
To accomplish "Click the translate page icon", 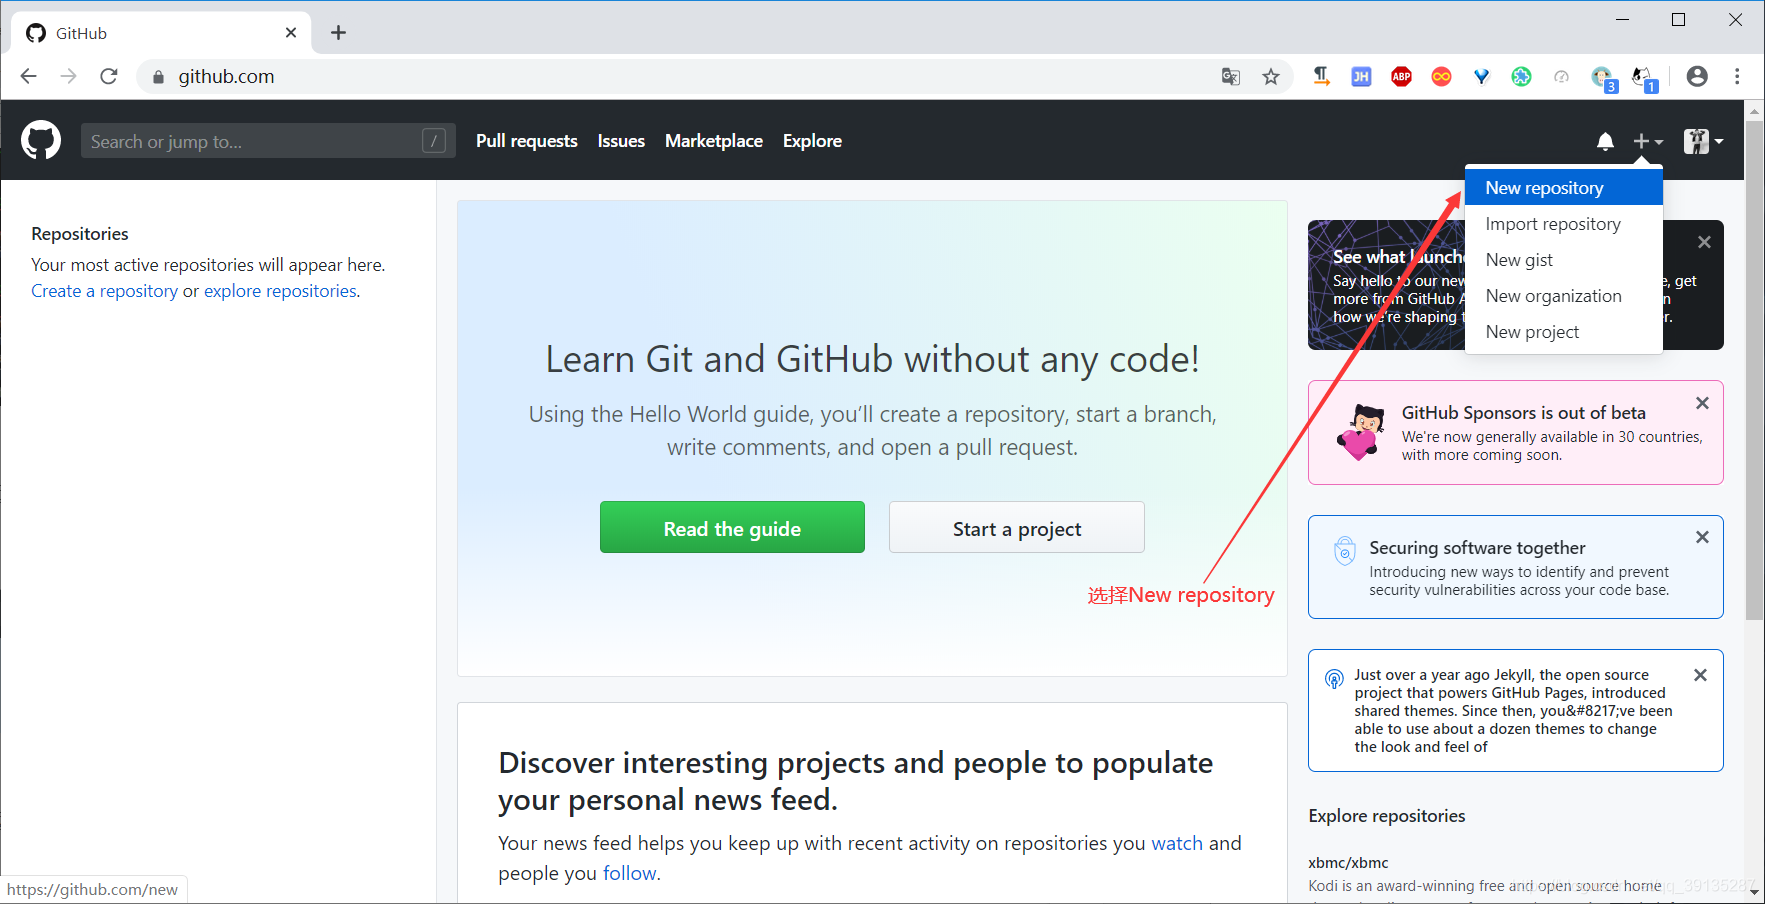I will point(1231,76).
